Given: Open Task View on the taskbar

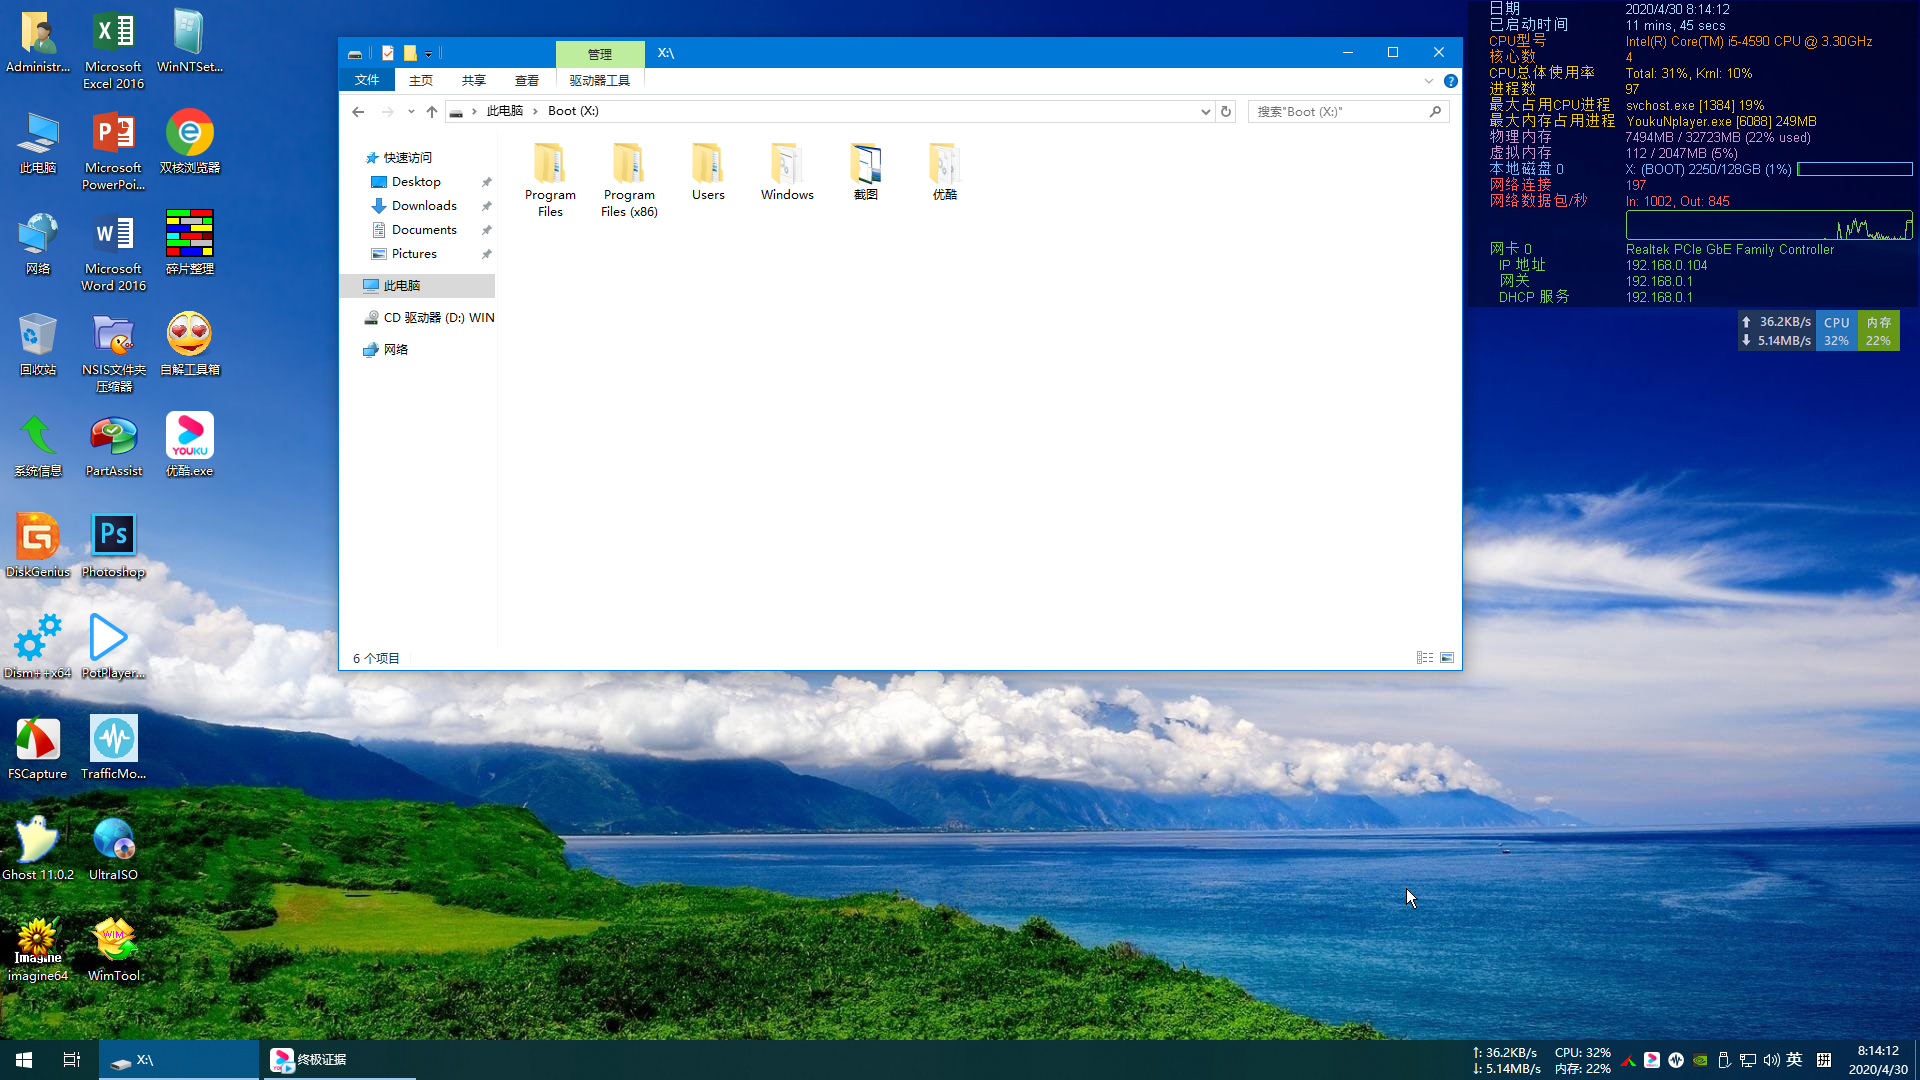Looking at the screenshot, I should [72, 1060].
